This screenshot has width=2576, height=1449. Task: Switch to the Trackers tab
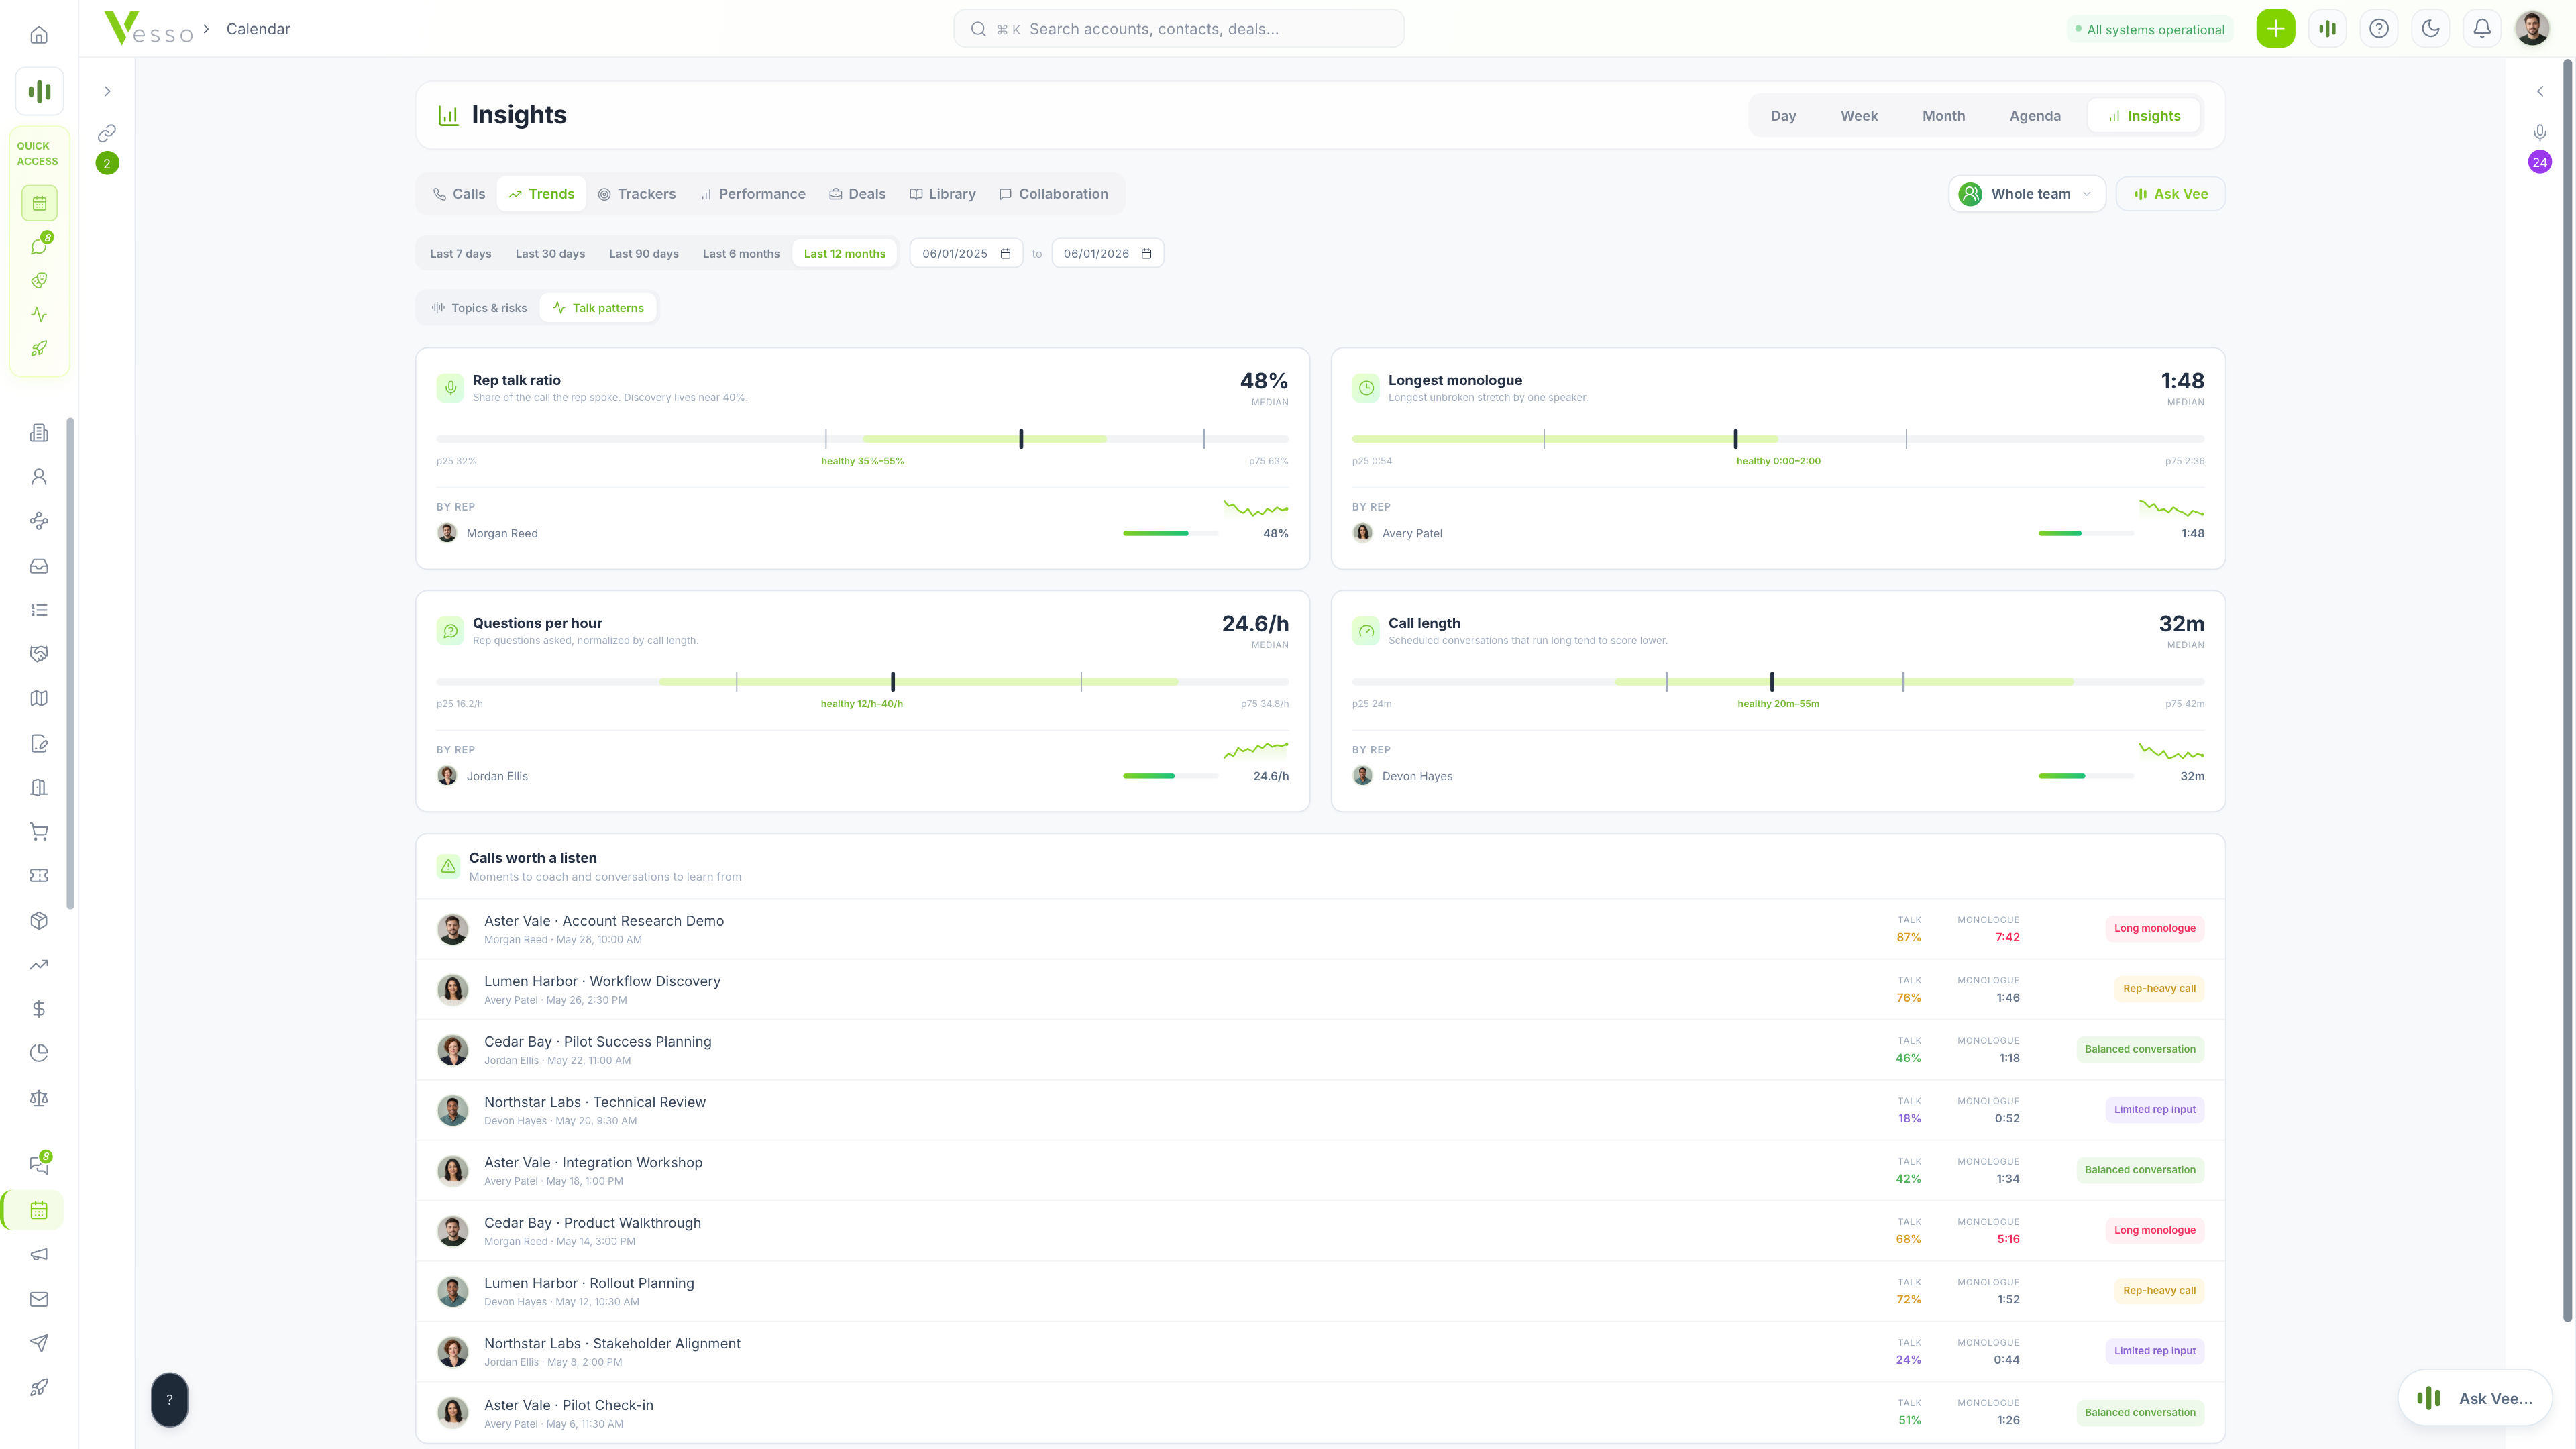[637, 194]
